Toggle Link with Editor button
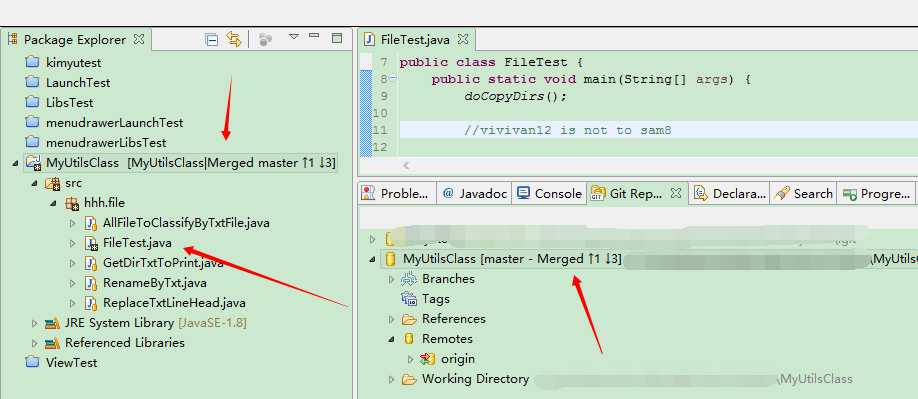Screen dimensions: 918x399 (234, 40)
